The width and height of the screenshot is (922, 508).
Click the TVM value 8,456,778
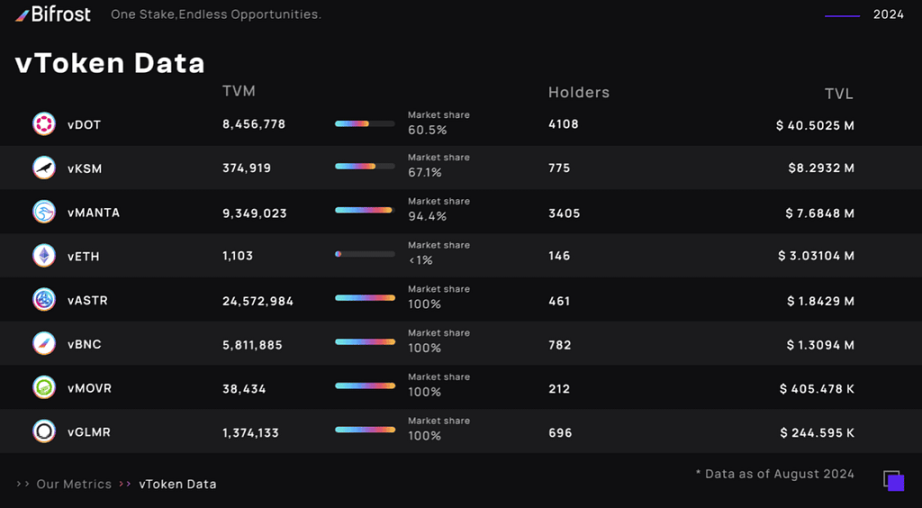click(x=254, y=125)
